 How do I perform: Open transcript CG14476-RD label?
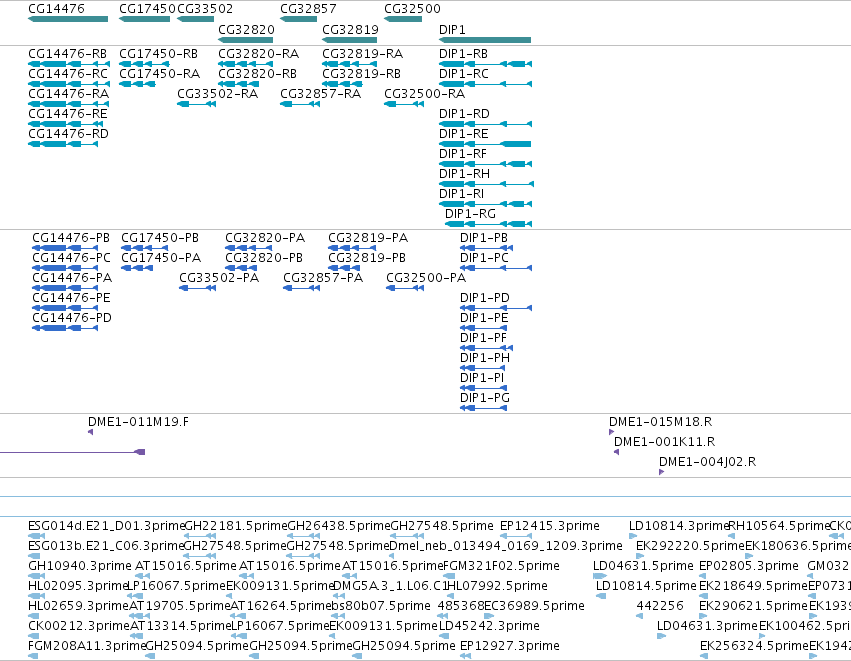(x=68, y=134)
